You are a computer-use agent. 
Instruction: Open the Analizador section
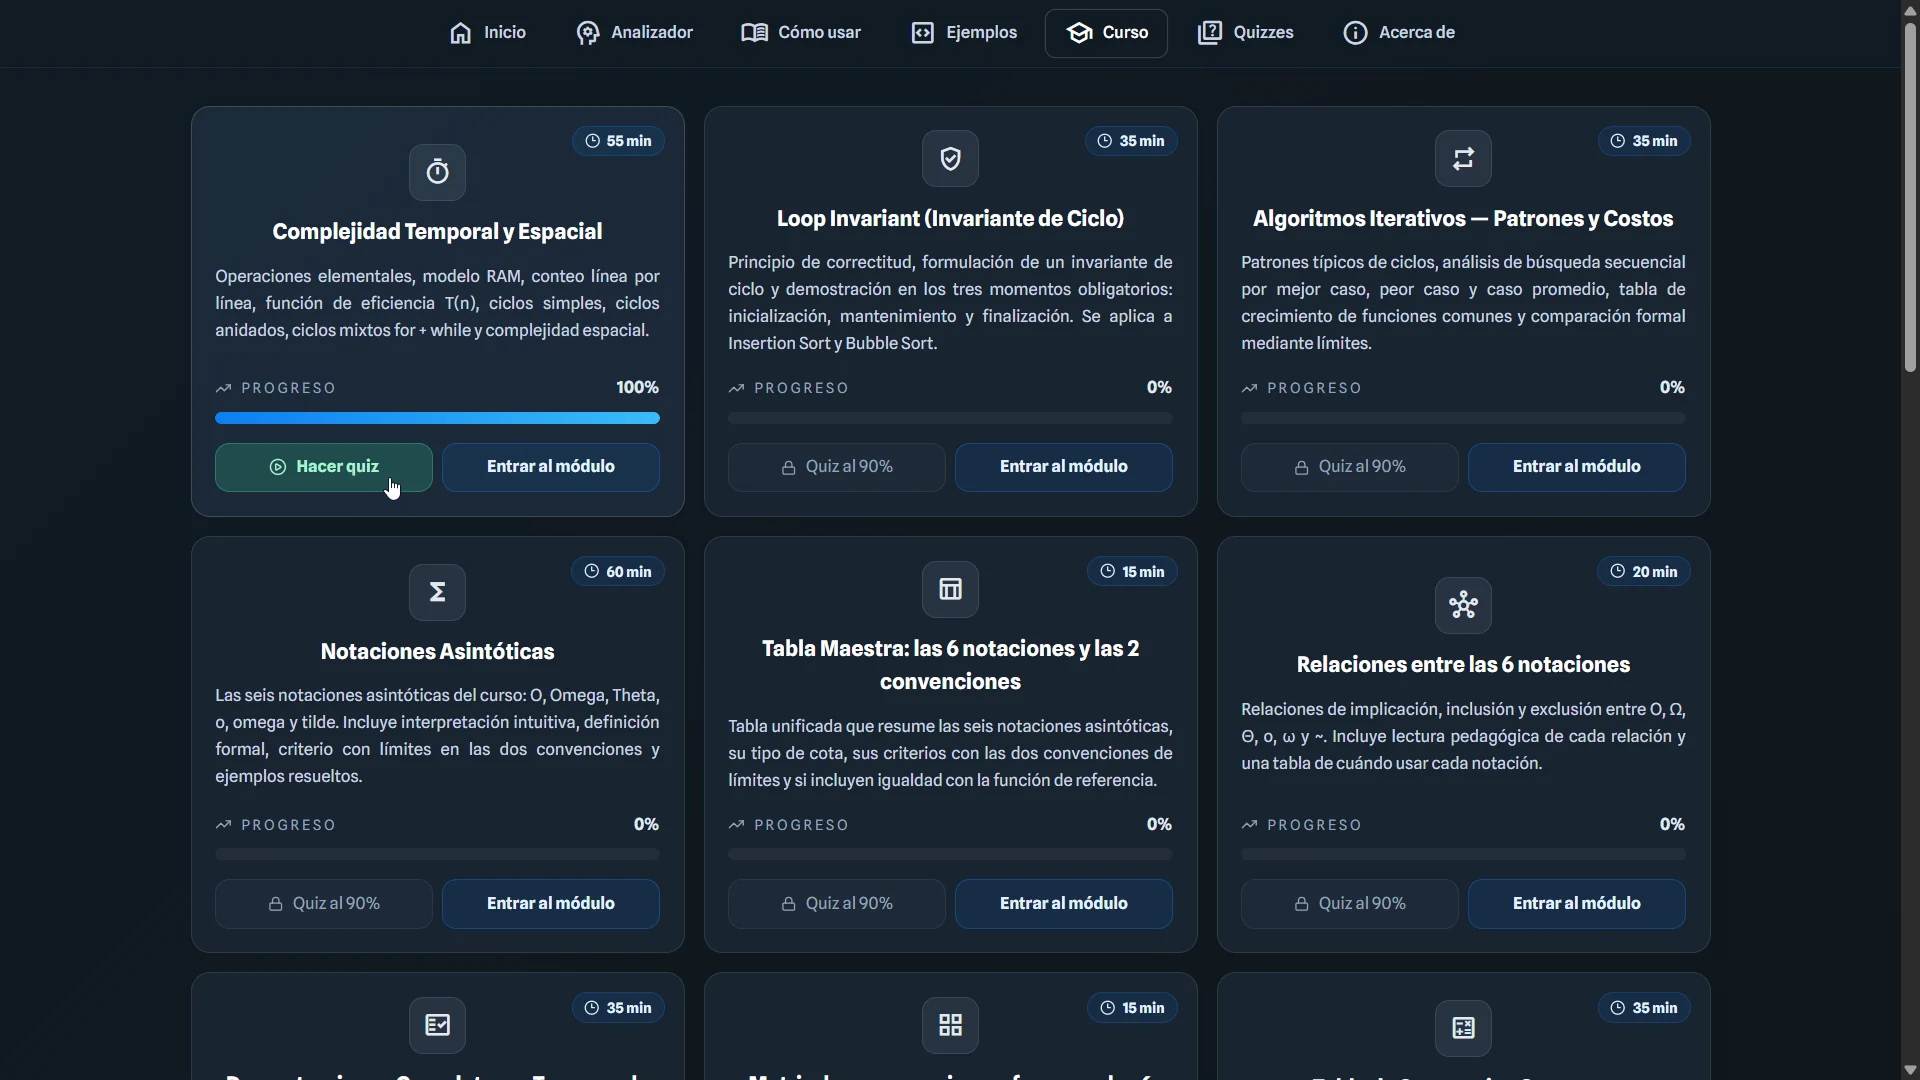coord(634,33)
